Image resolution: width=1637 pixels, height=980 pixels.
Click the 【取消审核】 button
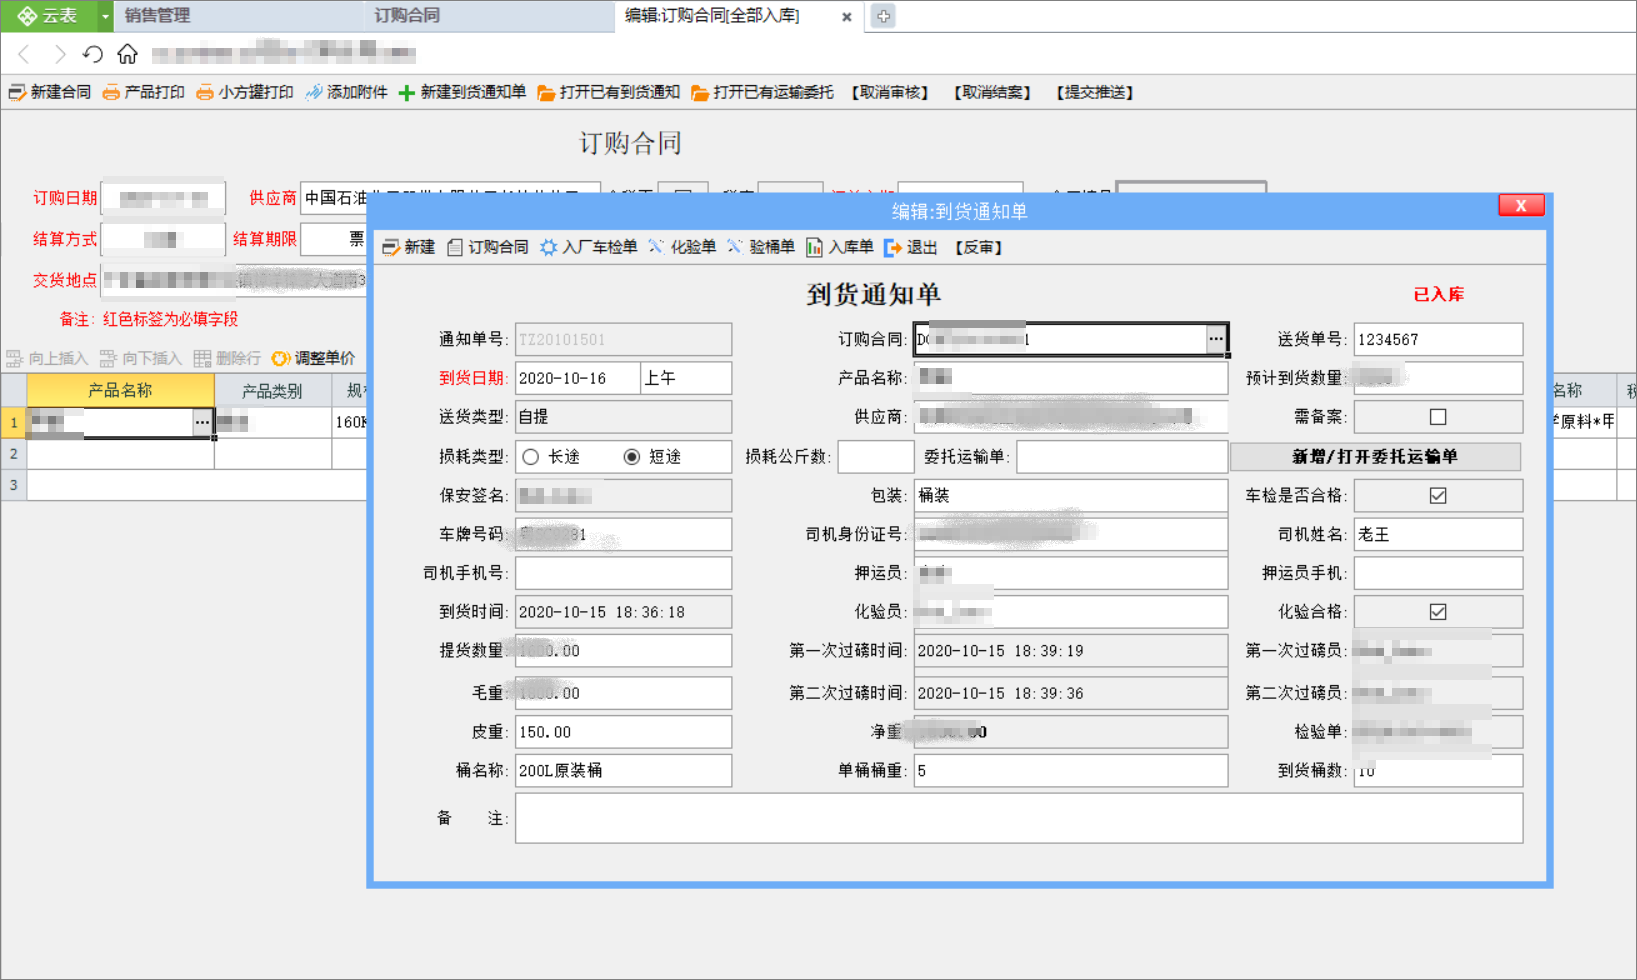(x=890, y=92)
